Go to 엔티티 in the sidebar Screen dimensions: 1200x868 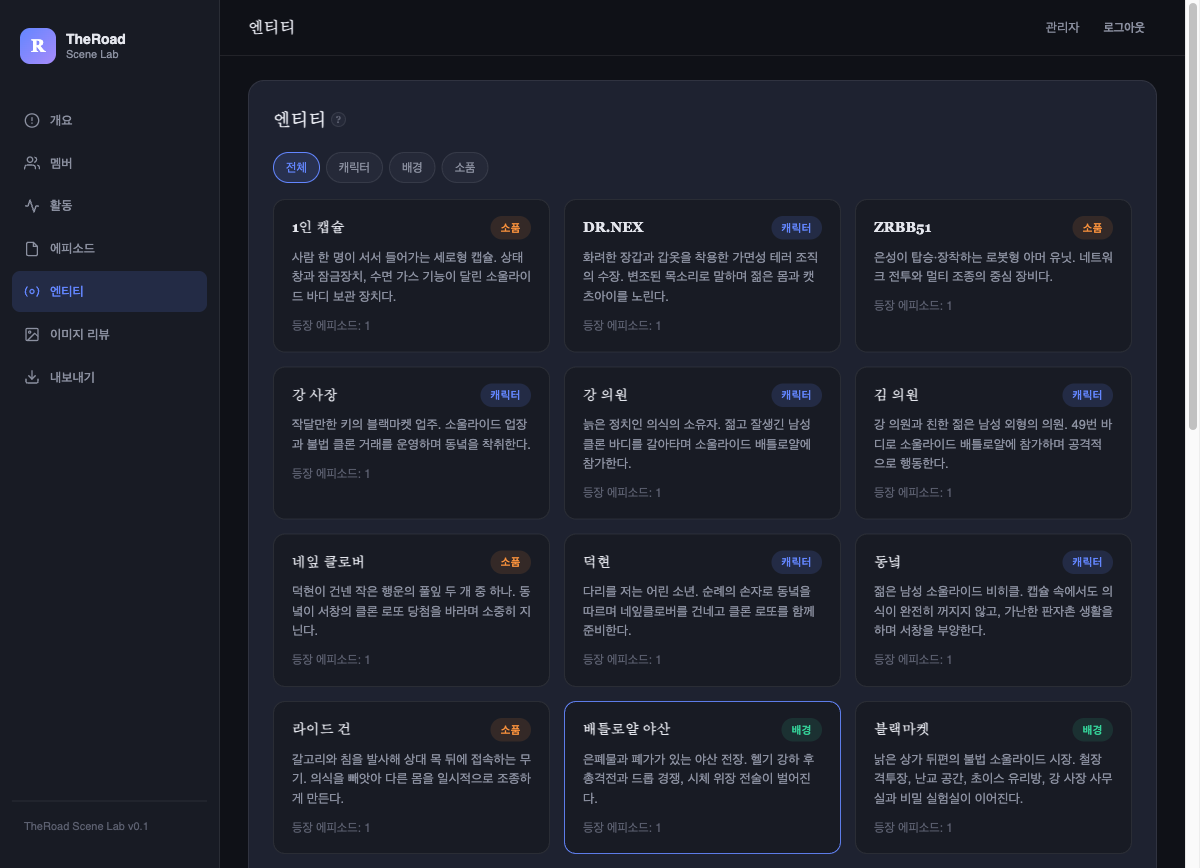[x=109, y=291]
